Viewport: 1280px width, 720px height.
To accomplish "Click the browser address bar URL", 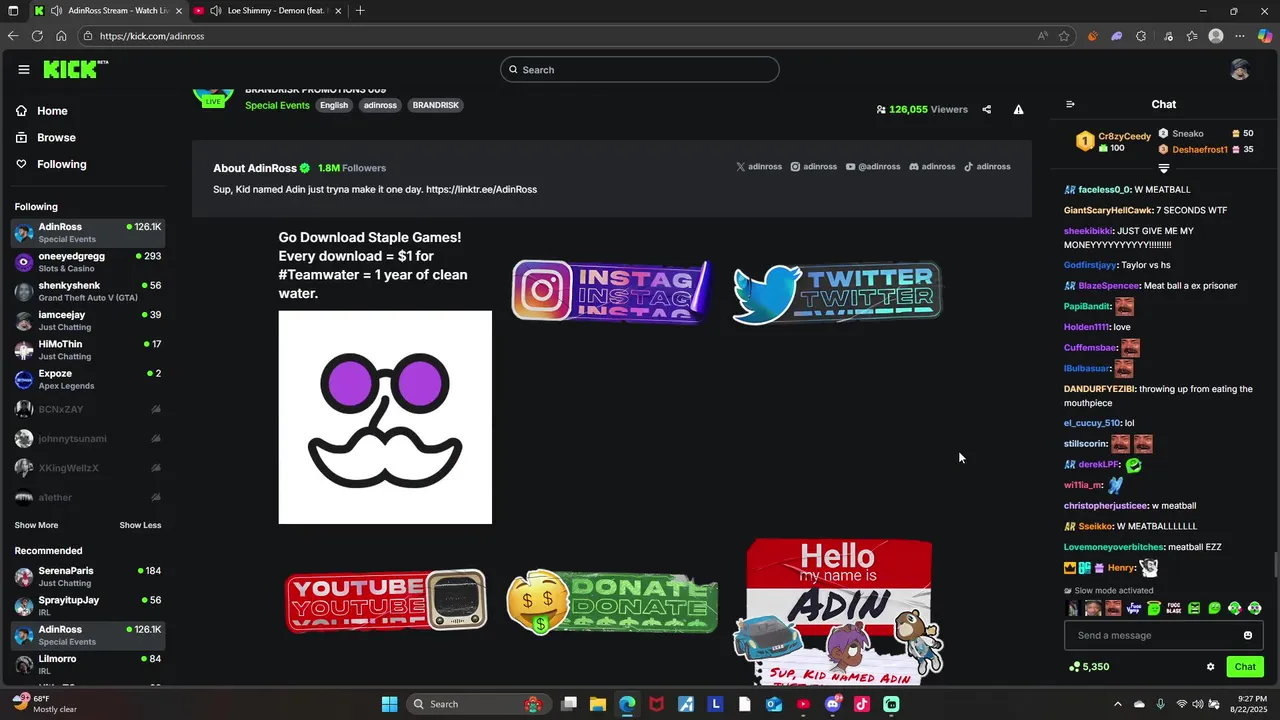I will coord(152,36).
